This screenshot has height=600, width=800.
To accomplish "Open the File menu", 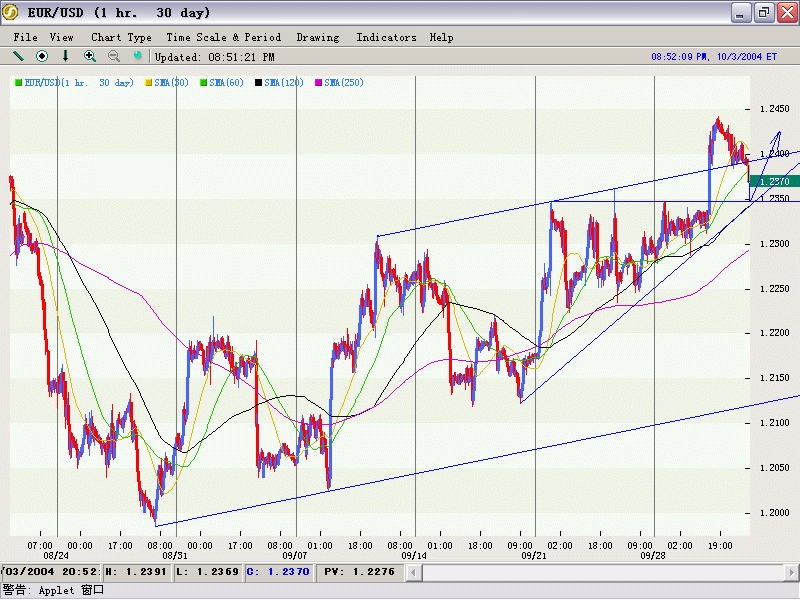I will (25, 37).
